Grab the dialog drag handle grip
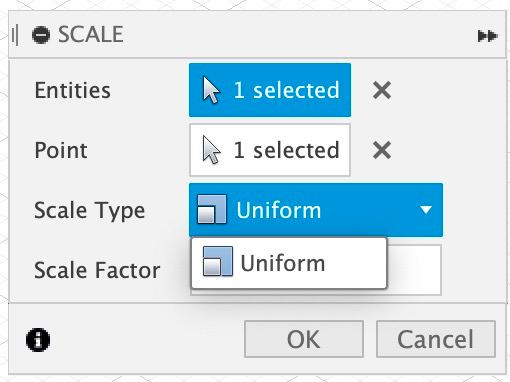Viewport: 510px width, 382px height. pyautogui.click(x=15, y=35)
